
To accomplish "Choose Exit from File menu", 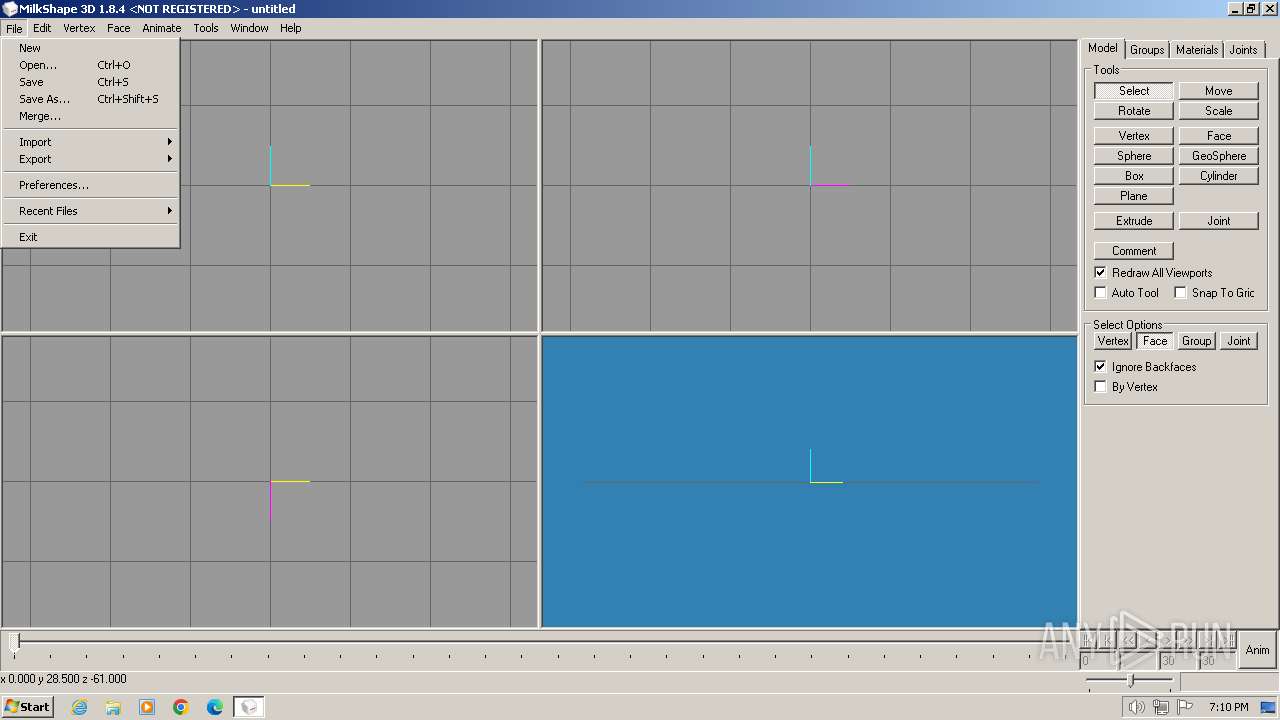I will (91, 237).
